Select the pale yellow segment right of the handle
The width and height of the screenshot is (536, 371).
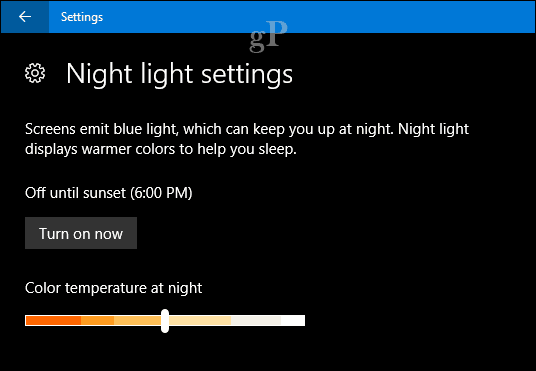click(x=200, y=321)
